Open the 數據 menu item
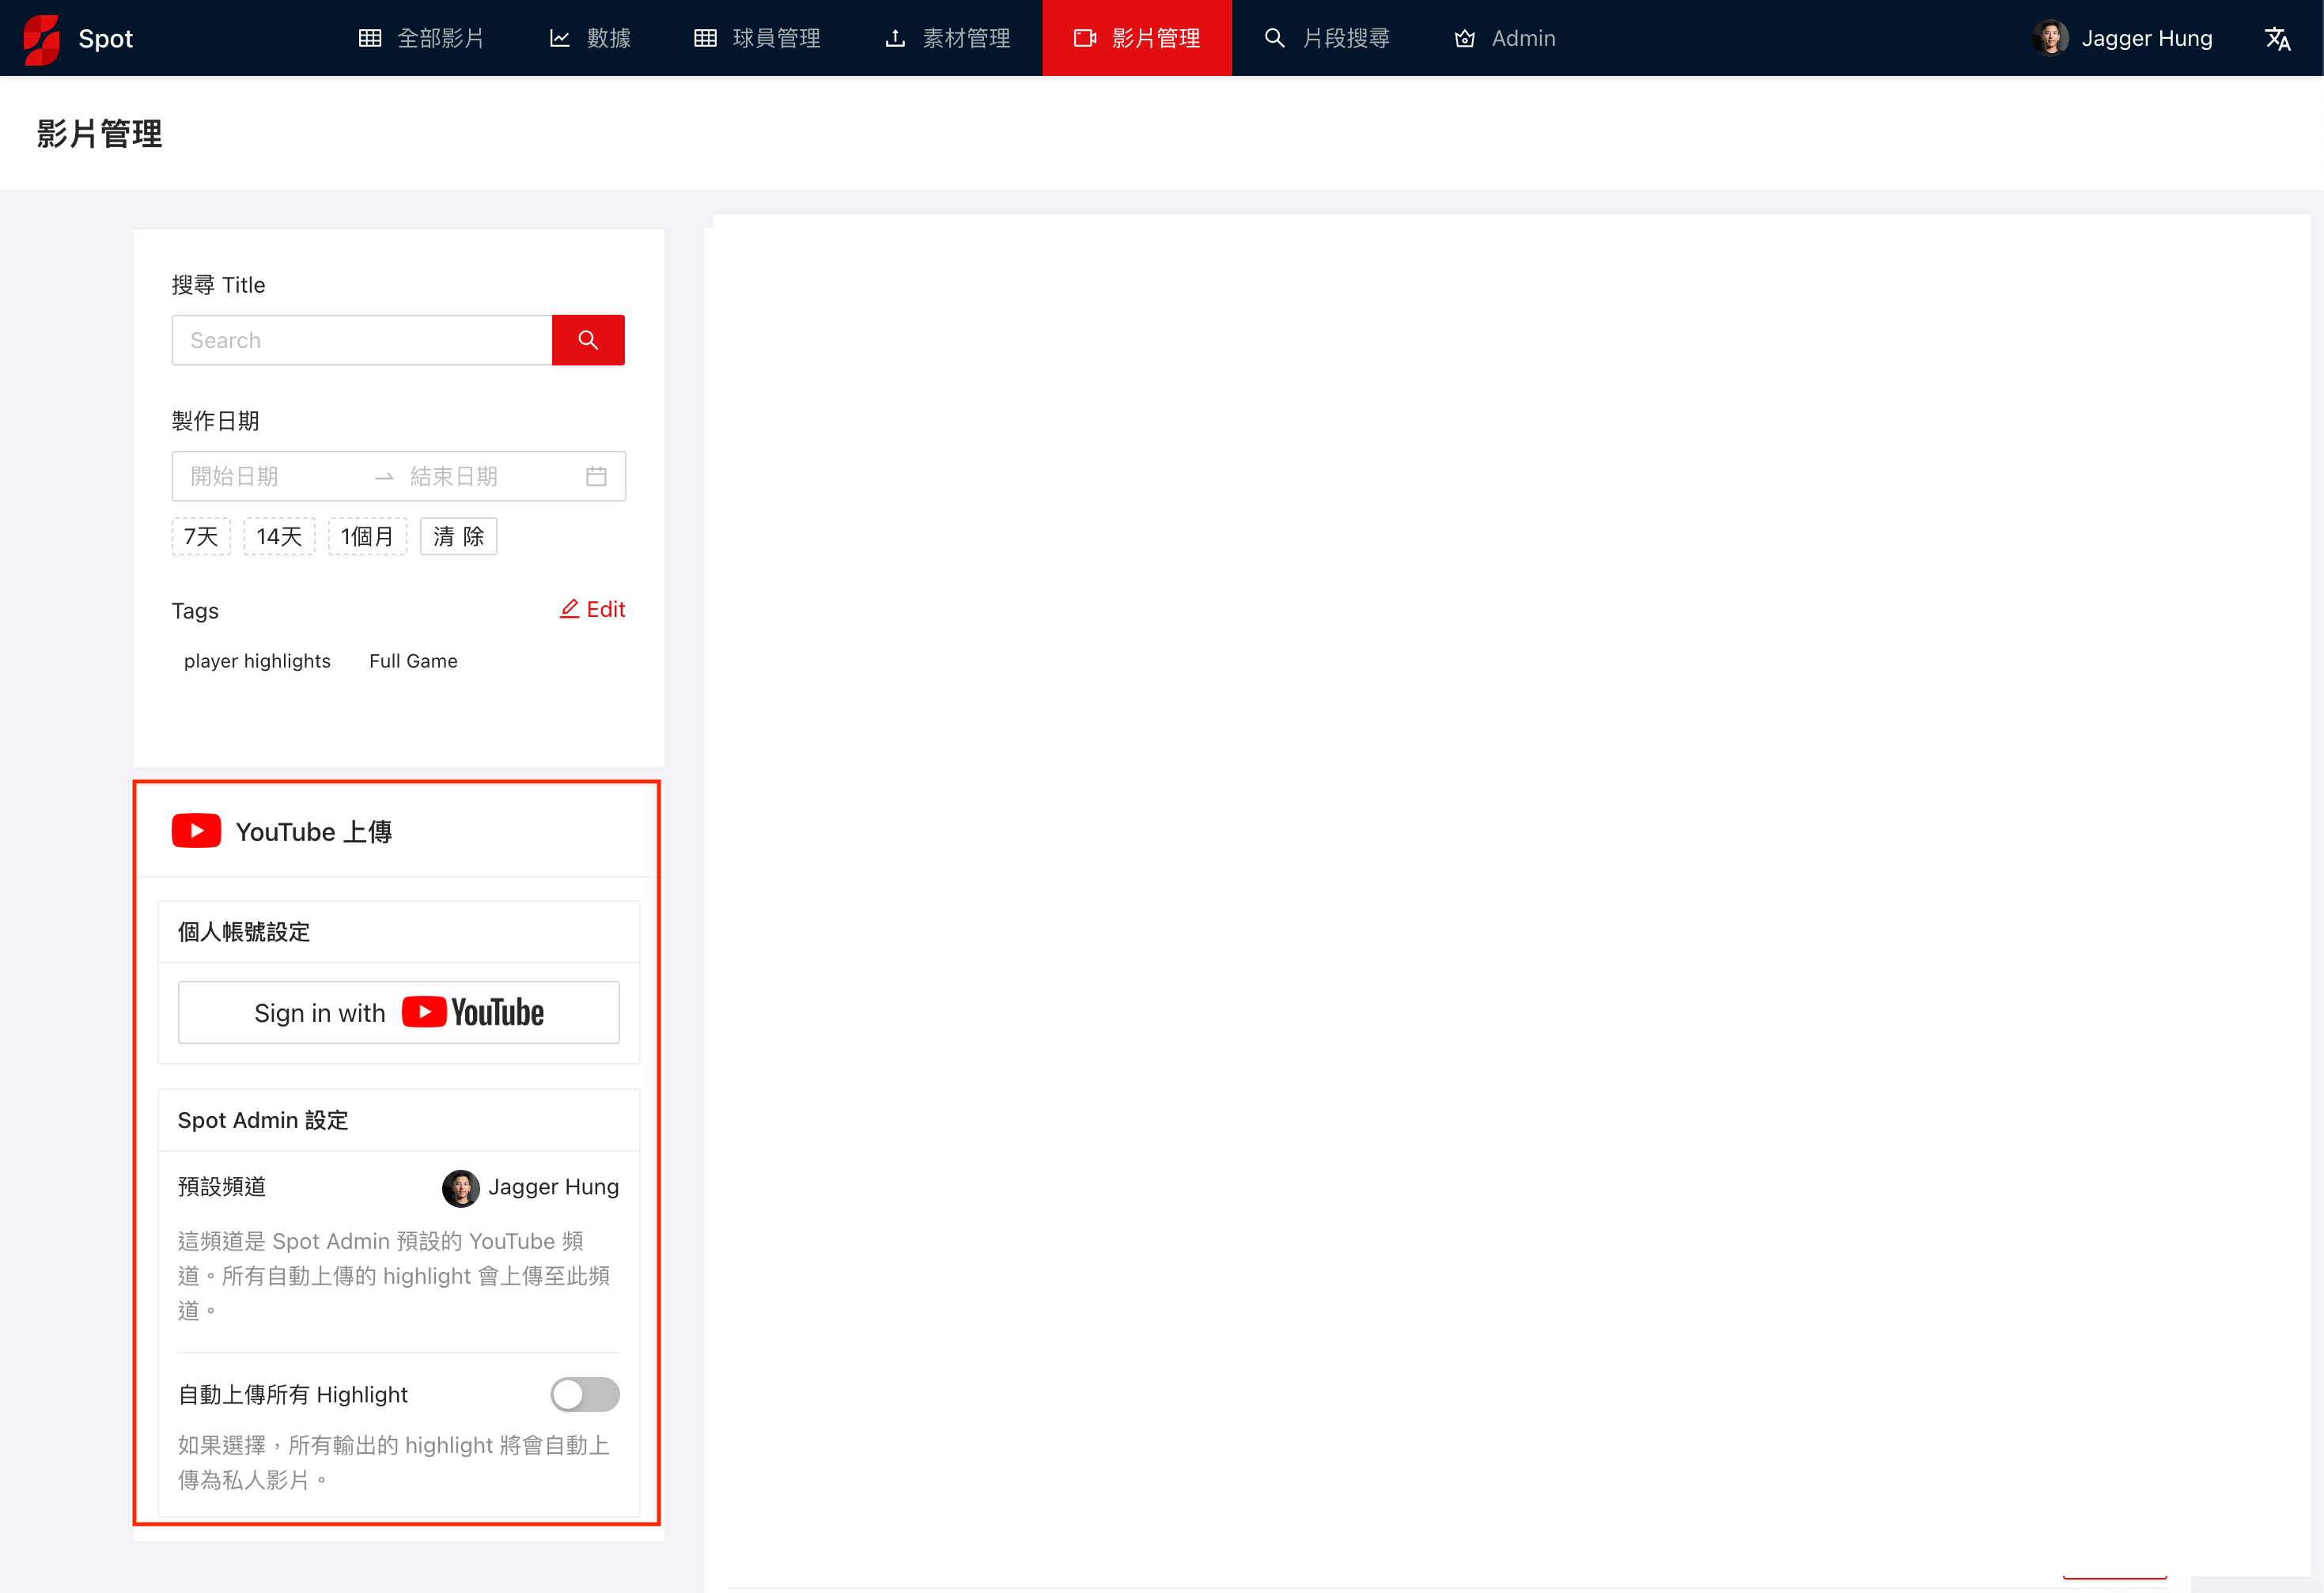The image size is (2324, 1593). pyautogui.click(x=589, y=38)
